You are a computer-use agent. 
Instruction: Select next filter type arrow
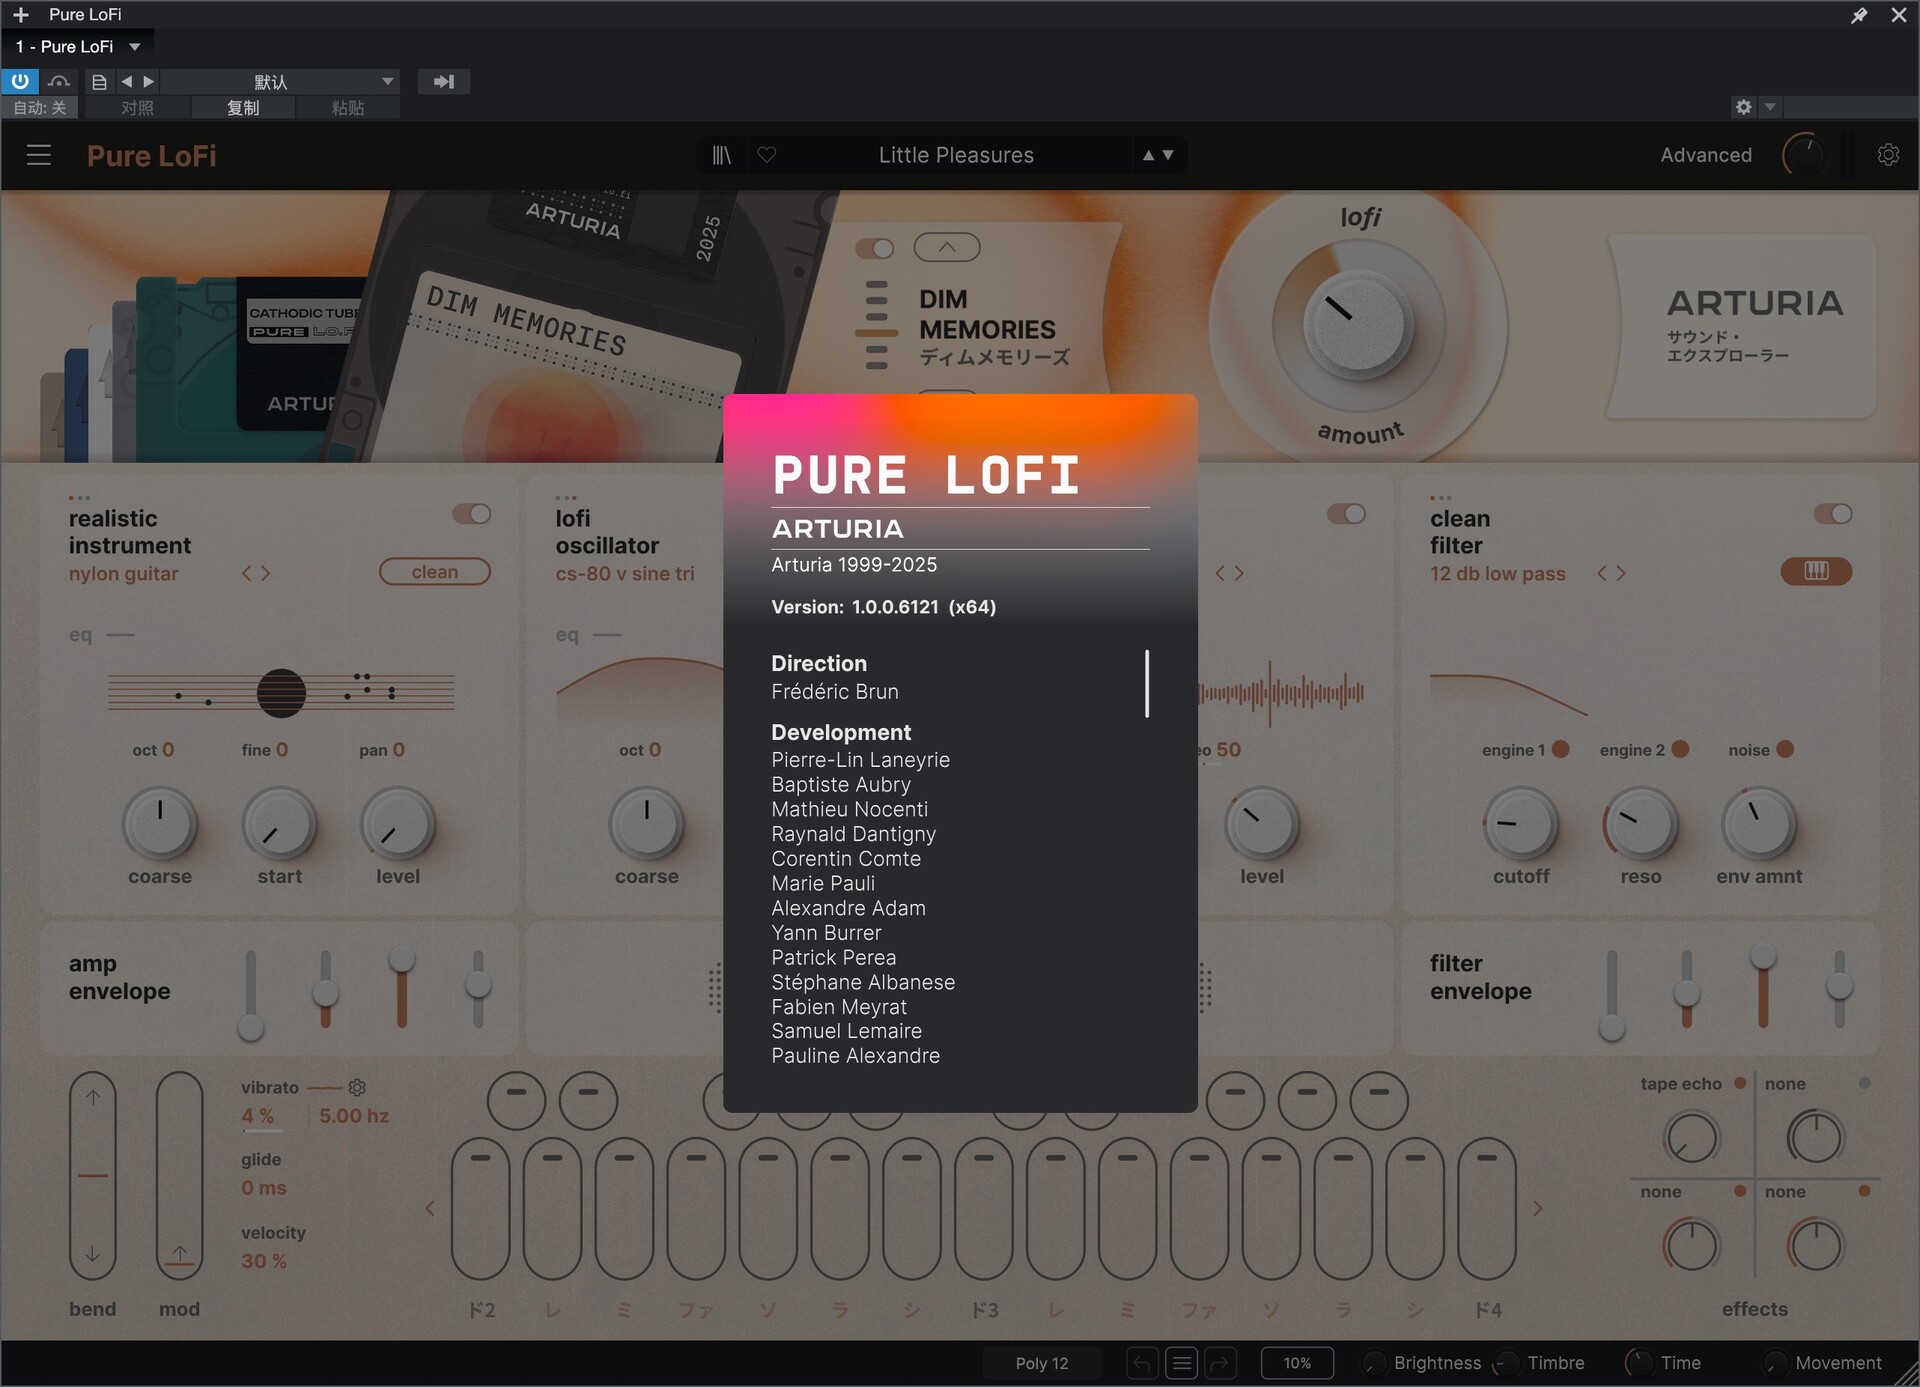pyautogui.click(x=1621, y=574)
